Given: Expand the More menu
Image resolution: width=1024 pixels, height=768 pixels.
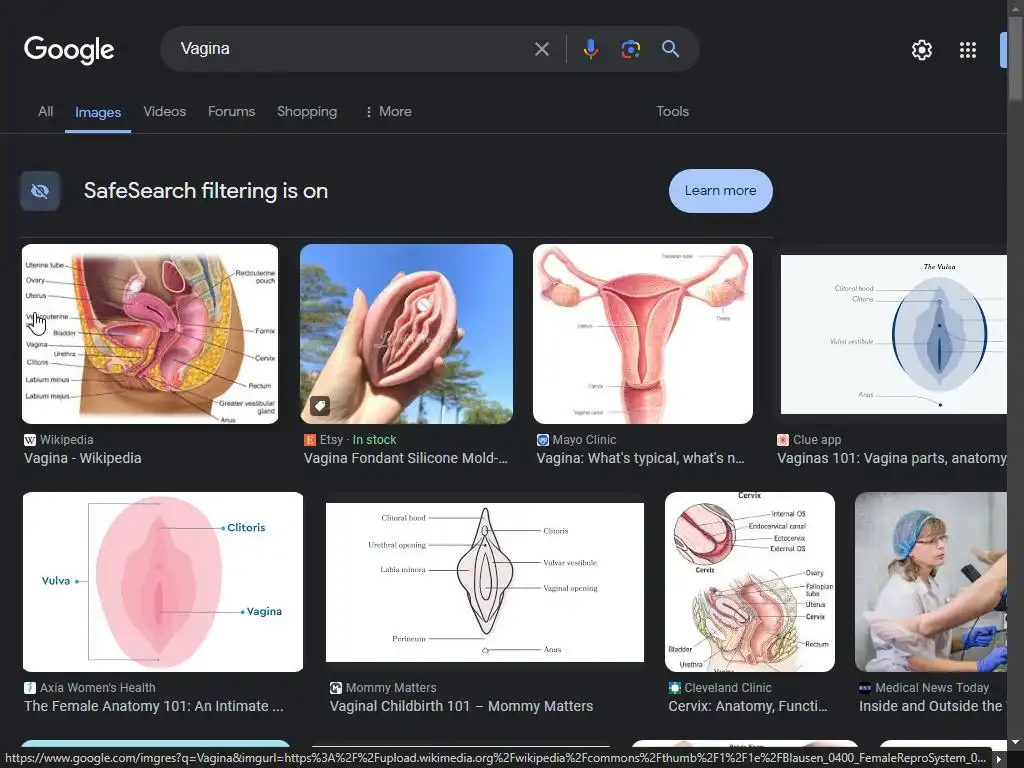Looking at the screenshot, I should [x=389, y=112].
